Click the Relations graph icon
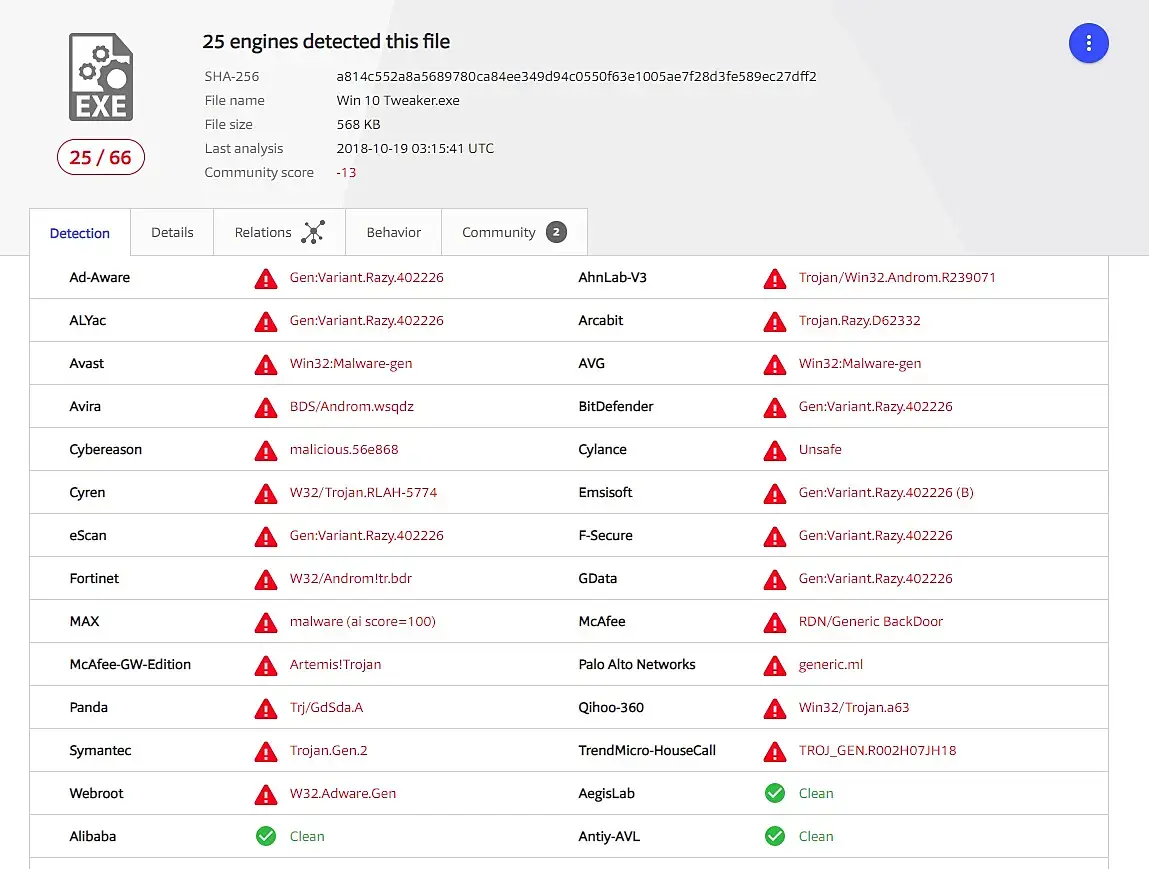The width and height of the screenshot is (1149, 869). pyautogui.click(x=313, y=232)
